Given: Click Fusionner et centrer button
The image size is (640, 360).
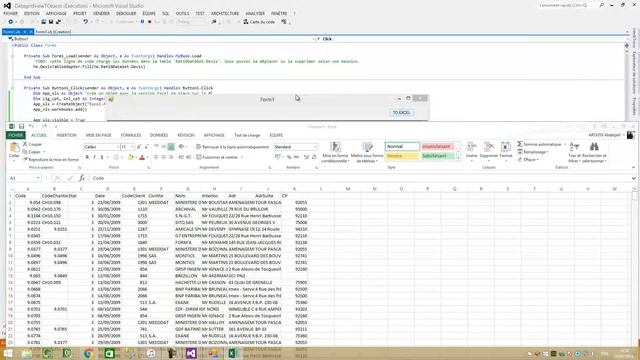Looking at the screenshot, I should tap(217, 157).
